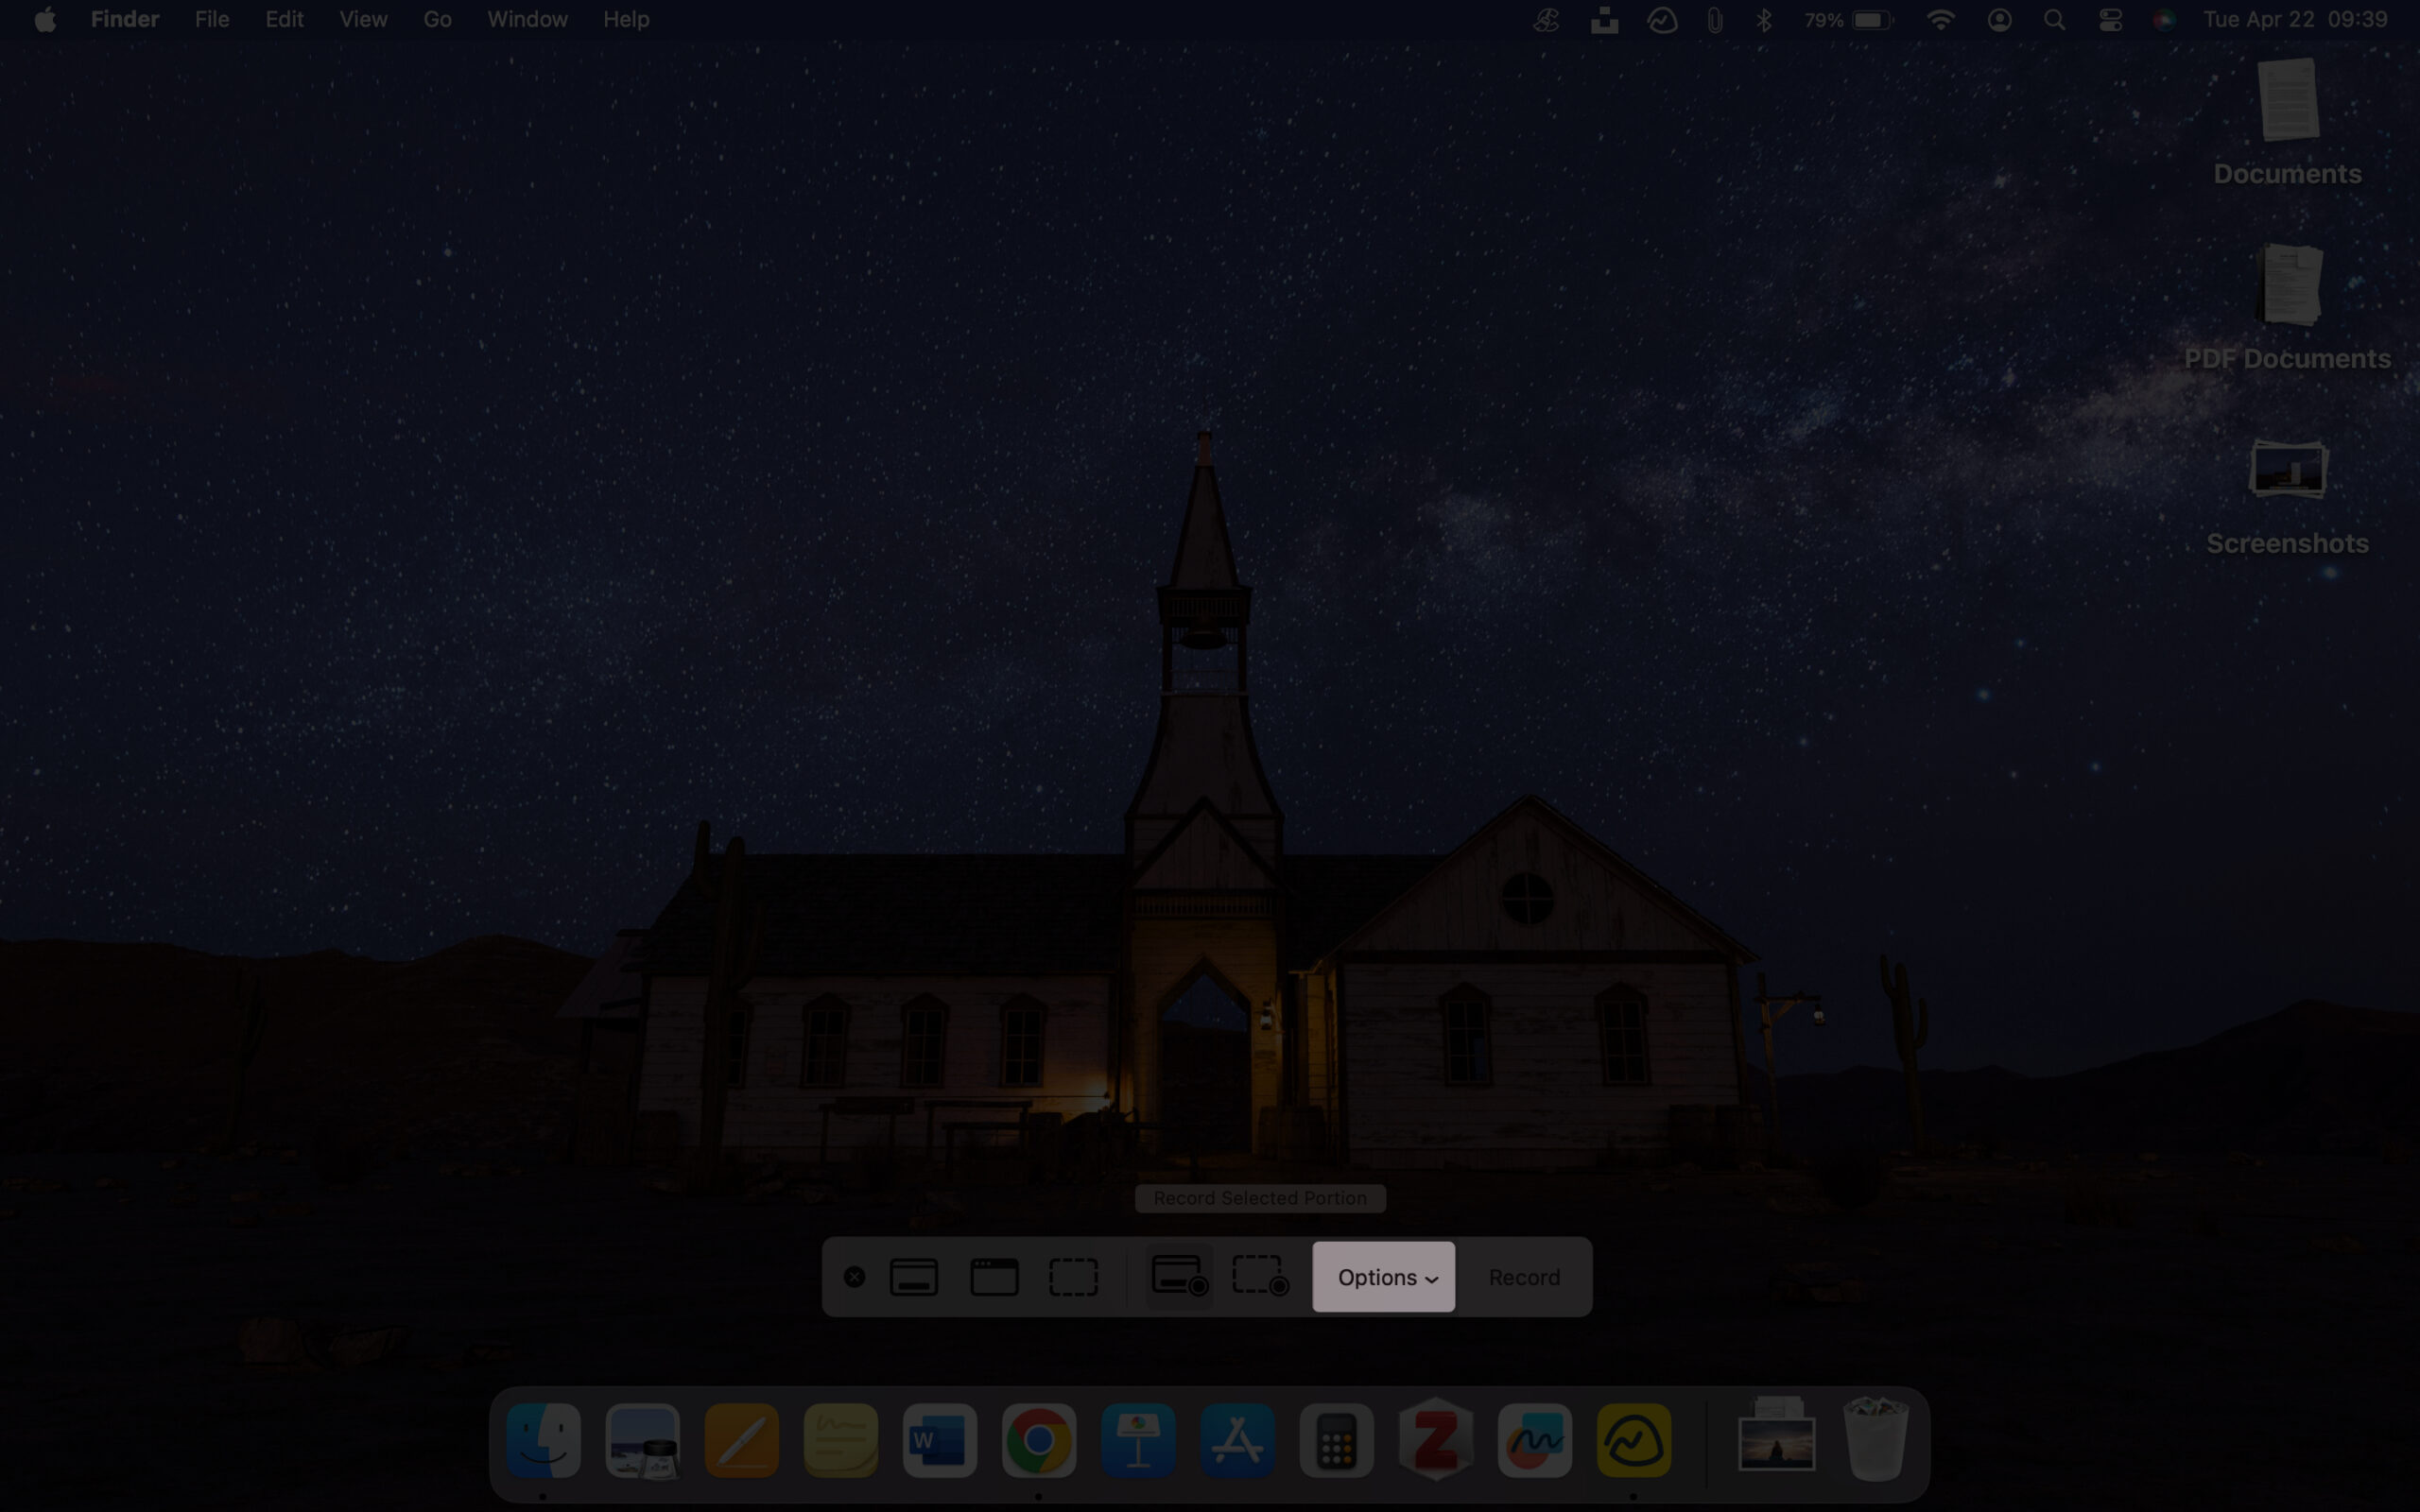Click the Record button
The height and width of the screenshot is (1512, 2420).
pos(1524,1277)
